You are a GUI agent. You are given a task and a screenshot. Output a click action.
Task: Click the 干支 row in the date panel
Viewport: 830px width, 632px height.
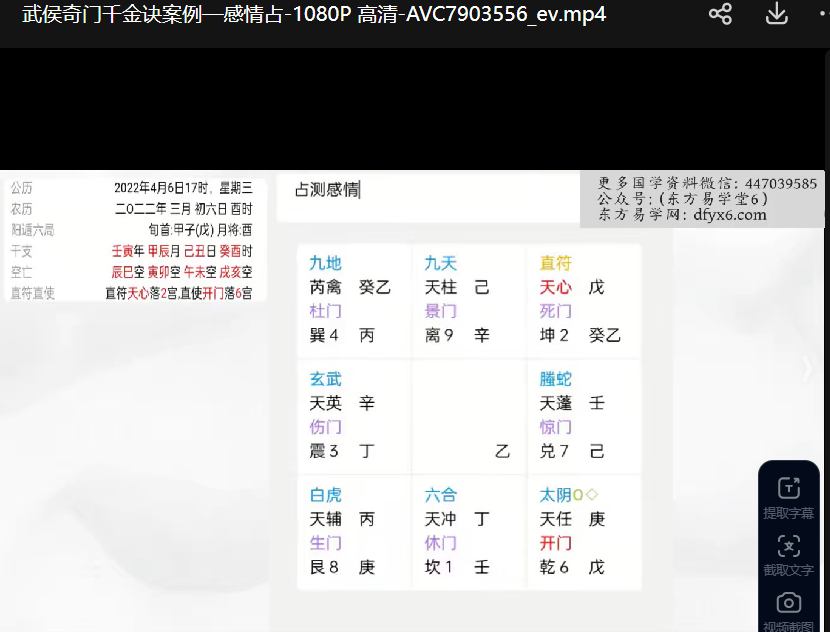[x=131, y=251]
